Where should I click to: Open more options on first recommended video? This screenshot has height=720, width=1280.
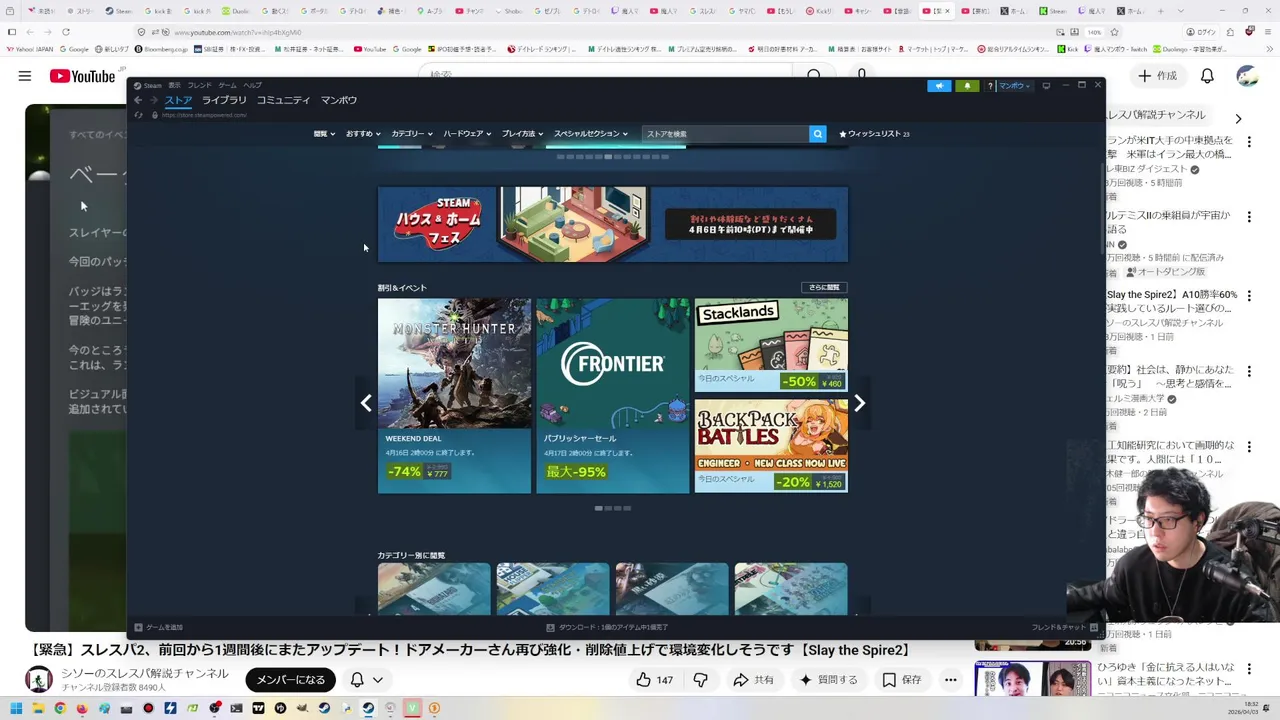point(1249,143)
